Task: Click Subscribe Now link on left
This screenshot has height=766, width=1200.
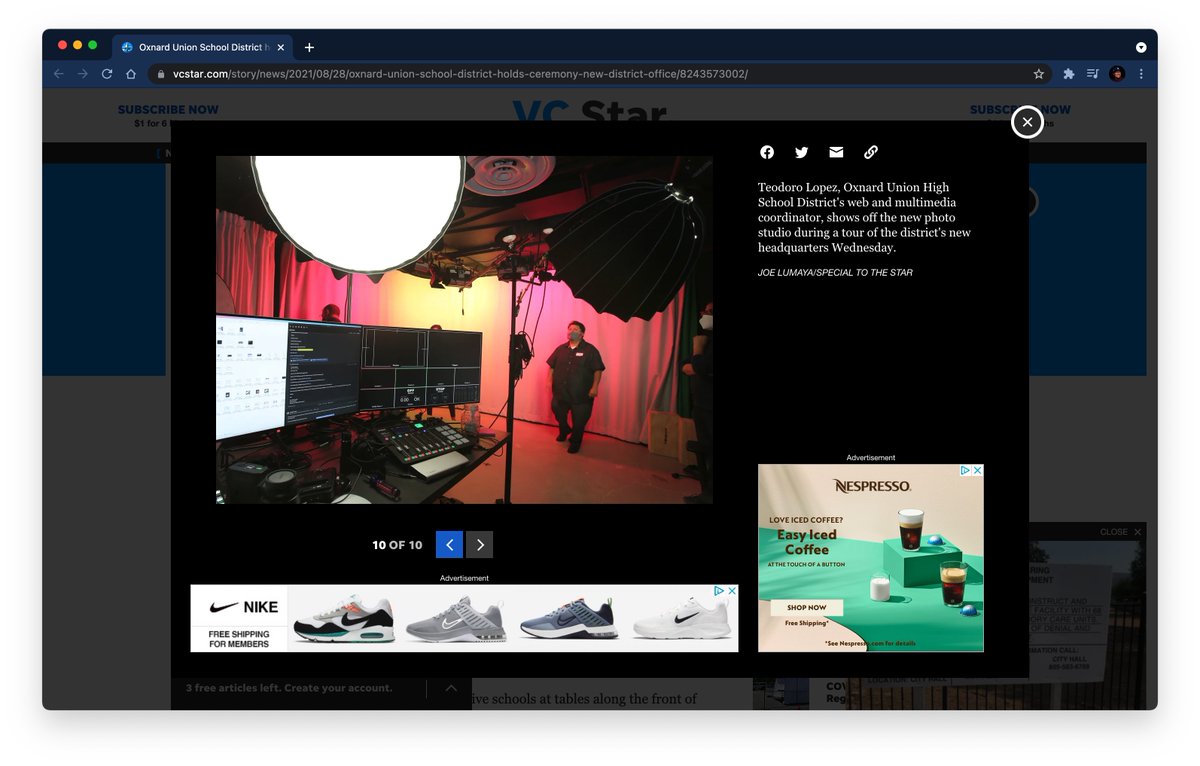Action: [168, 110]
